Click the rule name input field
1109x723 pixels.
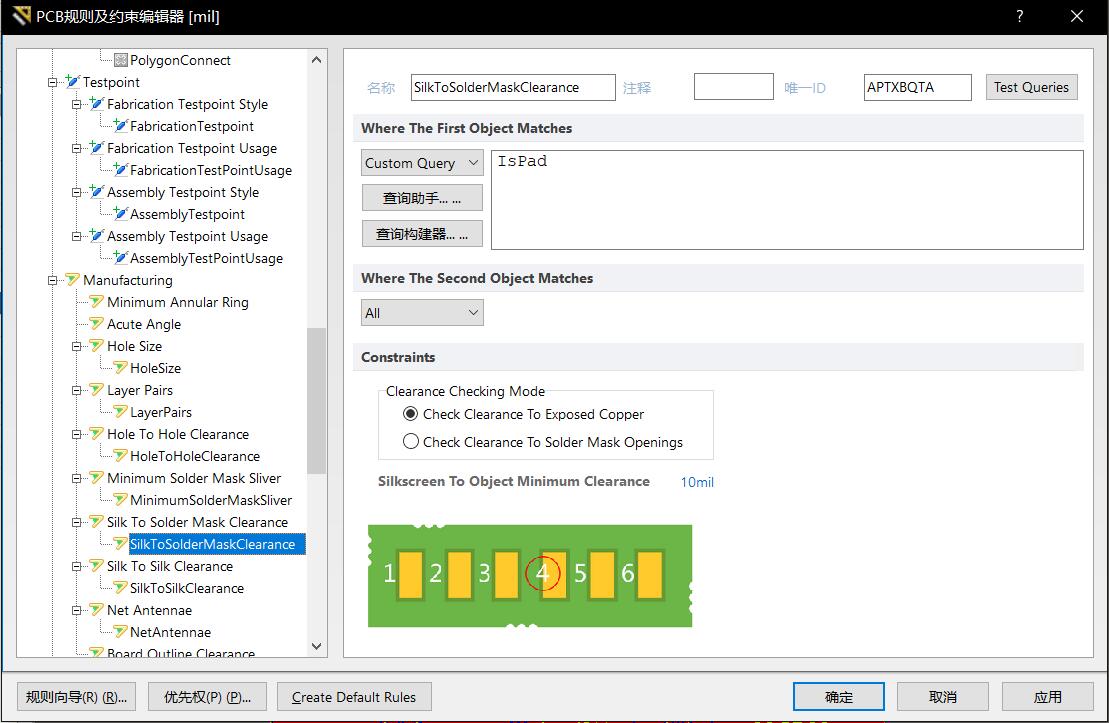click(x=513, y=87)
